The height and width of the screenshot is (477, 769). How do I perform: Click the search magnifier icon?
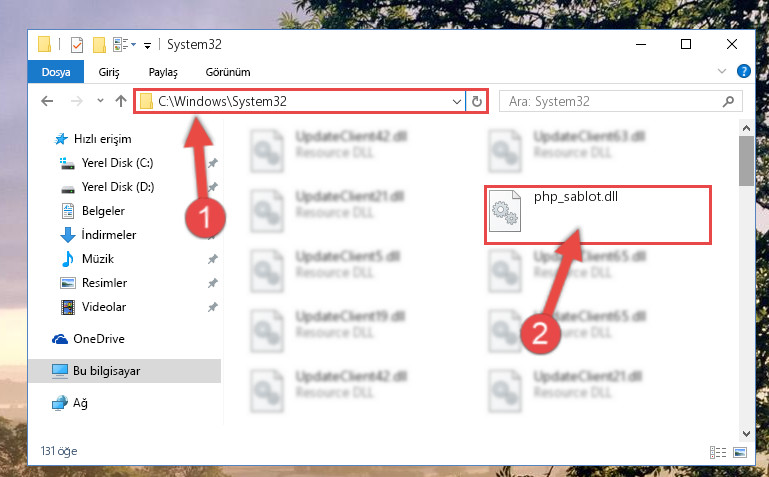click(728, 101)
